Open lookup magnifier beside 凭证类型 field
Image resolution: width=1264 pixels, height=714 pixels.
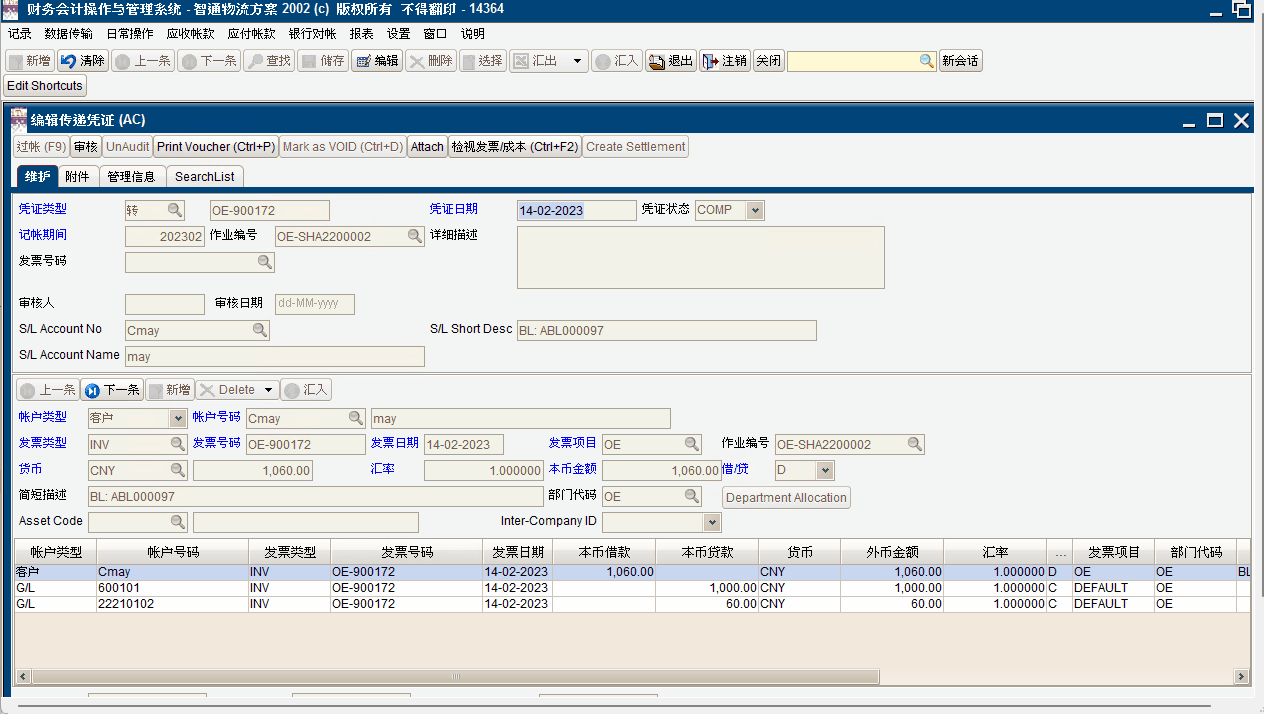point(175,210)
